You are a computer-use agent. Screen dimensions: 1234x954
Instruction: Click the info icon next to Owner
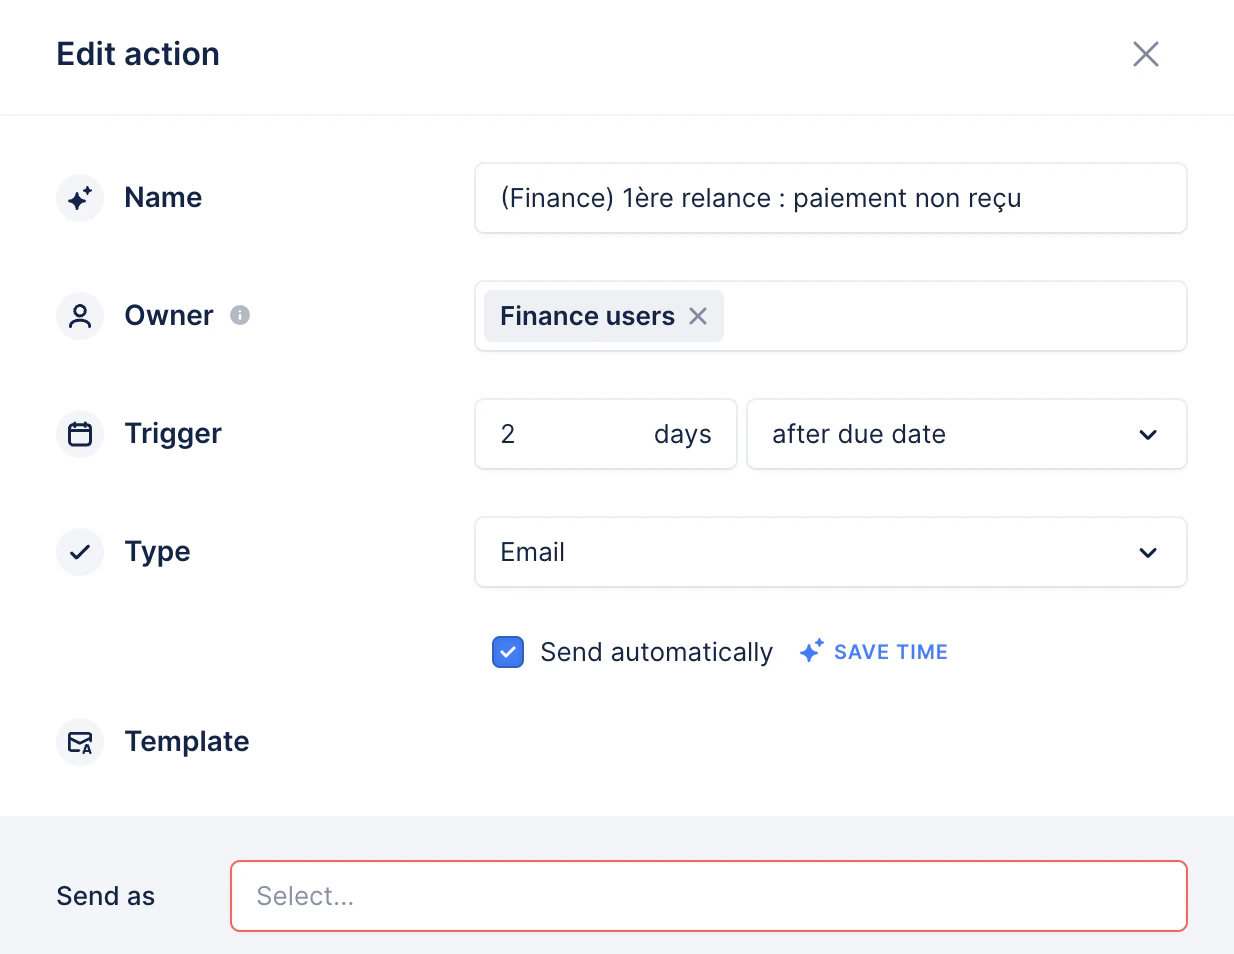[240, 315]
